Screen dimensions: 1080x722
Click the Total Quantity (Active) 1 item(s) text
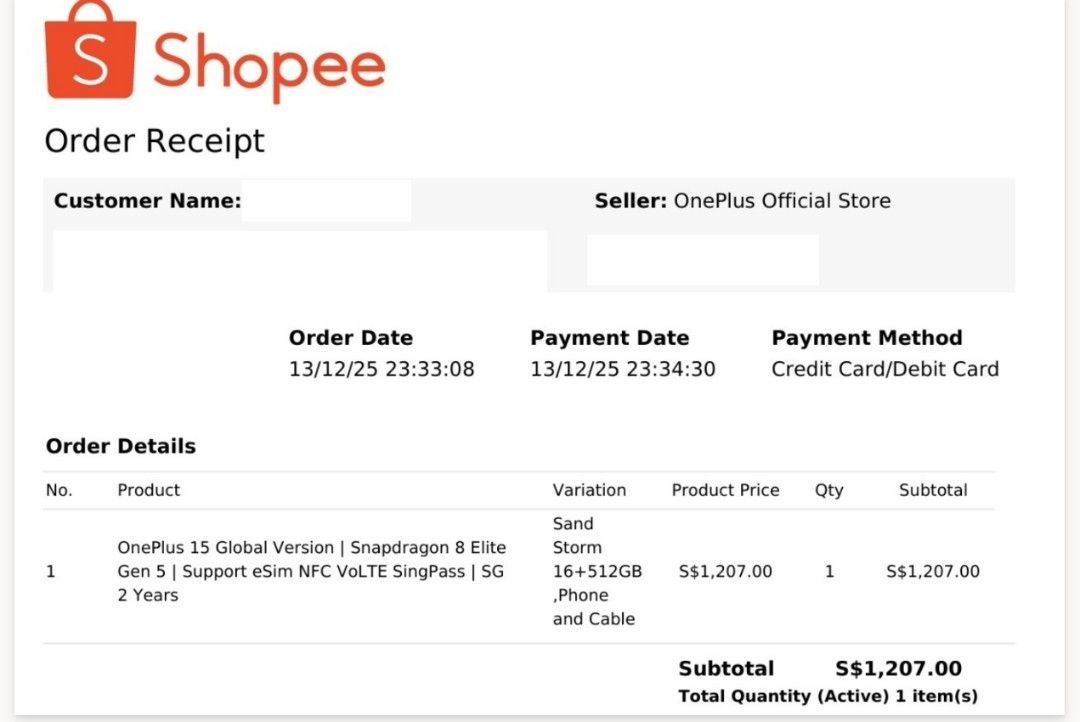[827, 696]
